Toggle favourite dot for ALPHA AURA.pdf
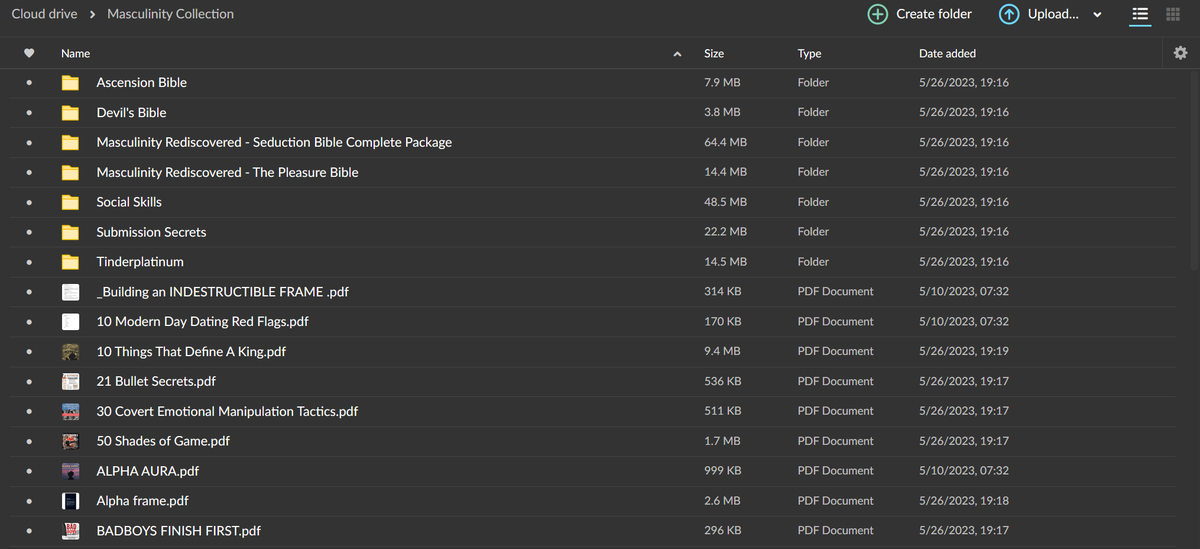This screenshot has height=549, width=1200. [x=29, y=471]
